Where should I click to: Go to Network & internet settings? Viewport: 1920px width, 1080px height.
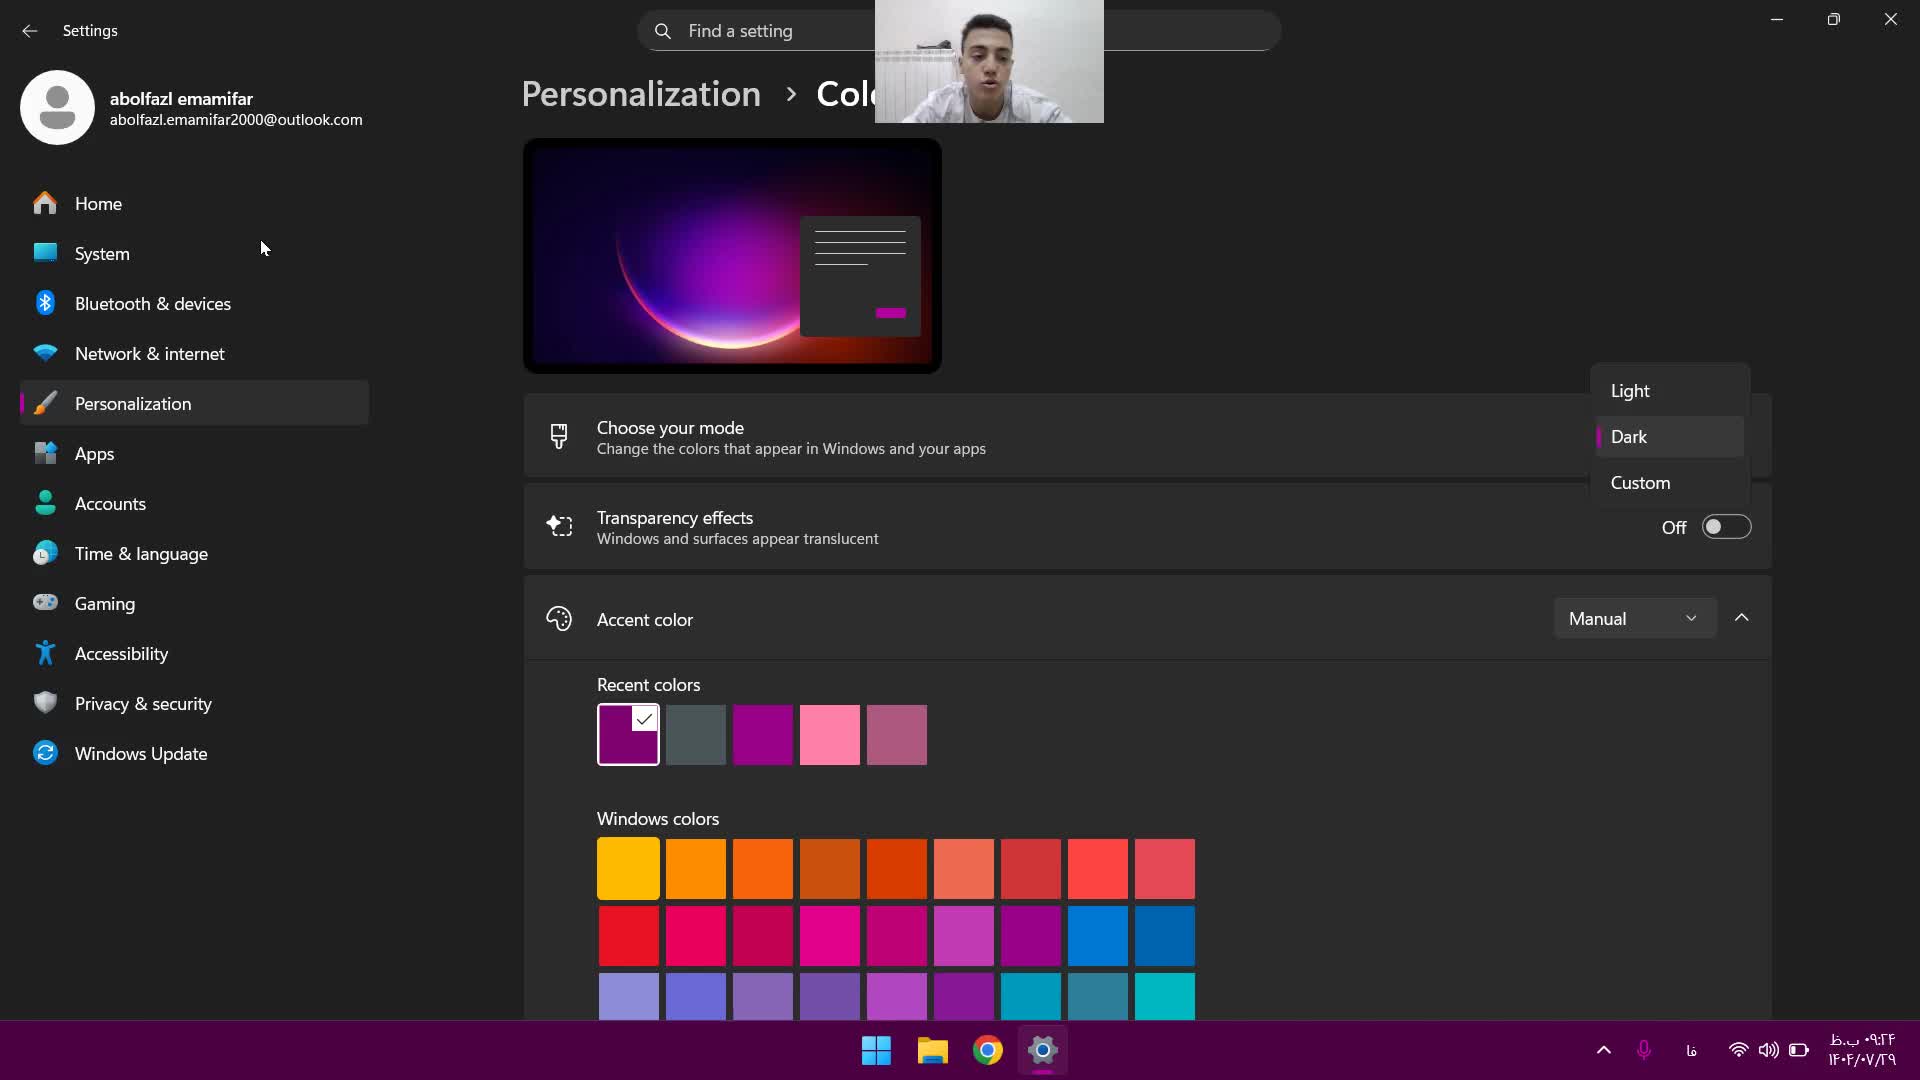click(x=149, y=354)
